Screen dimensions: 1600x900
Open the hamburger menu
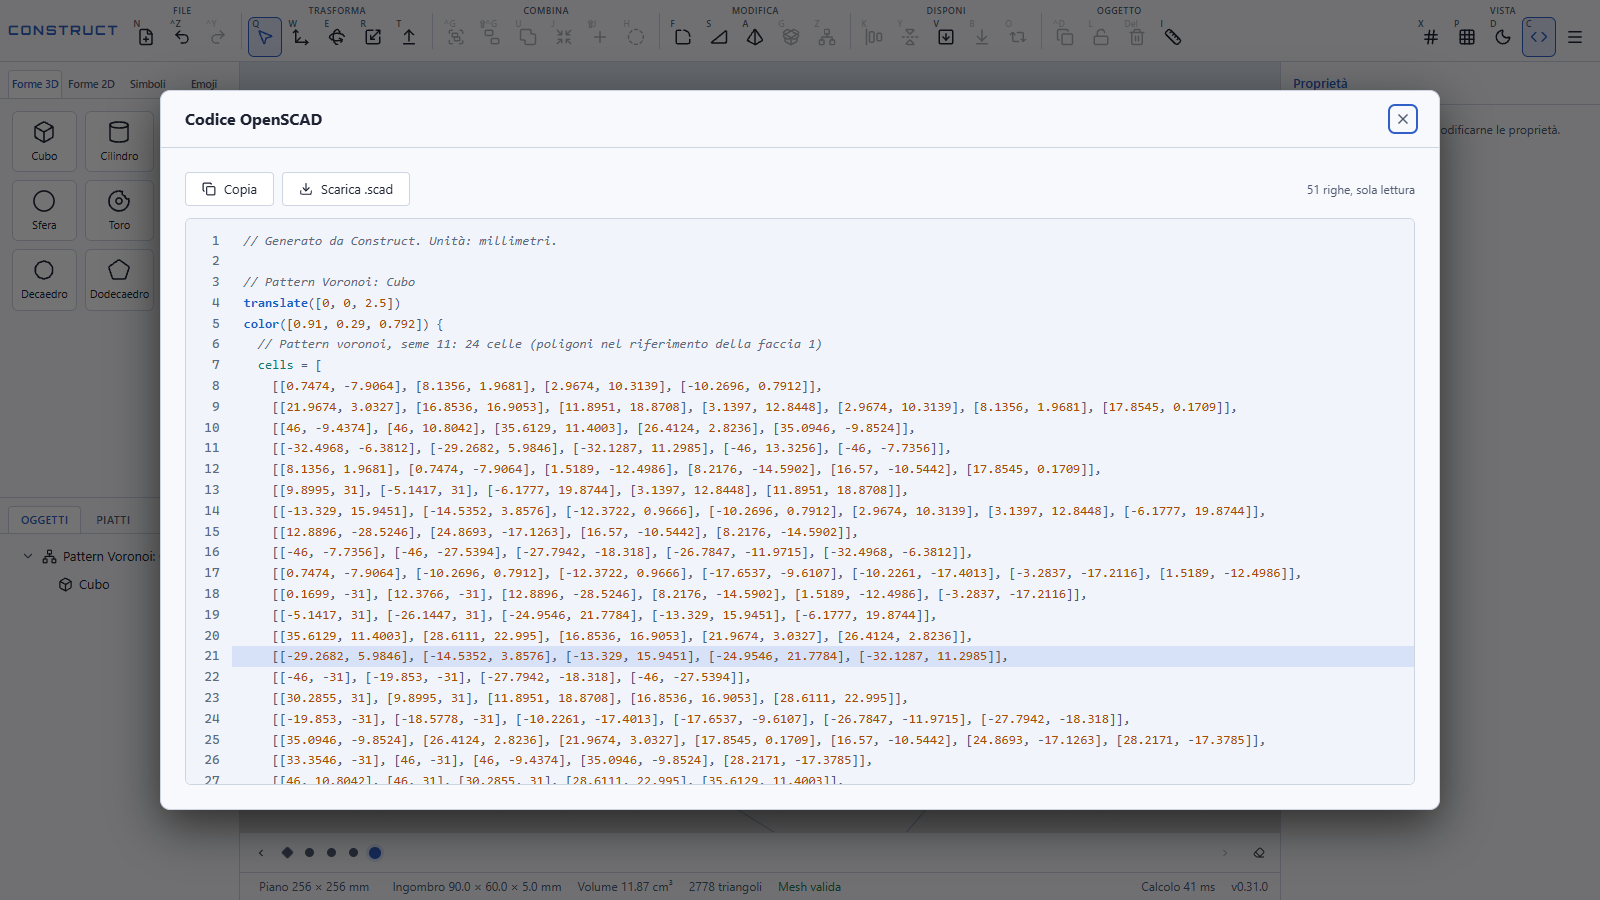[x=1575, y=37]
